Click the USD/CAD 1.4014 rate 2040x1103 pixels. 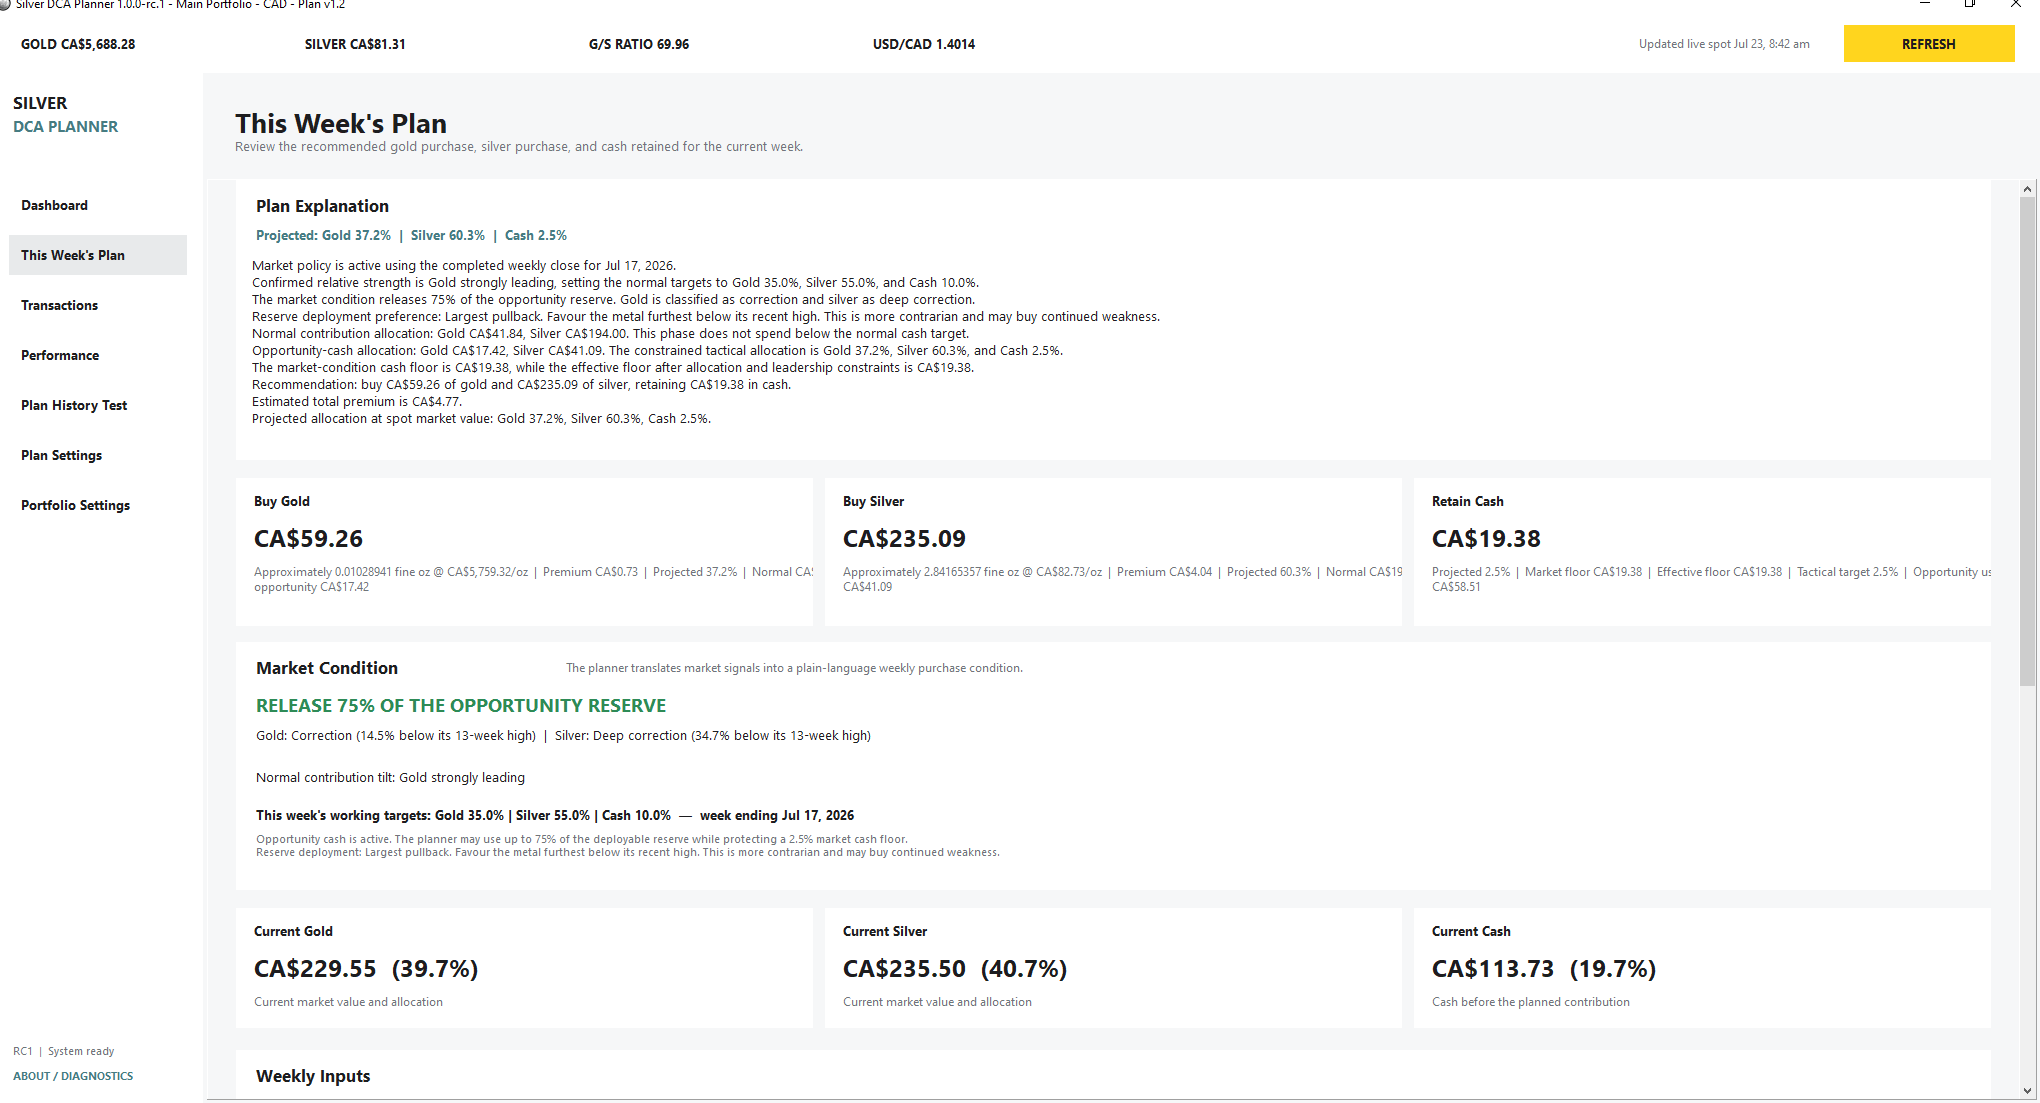pos(924,44)
